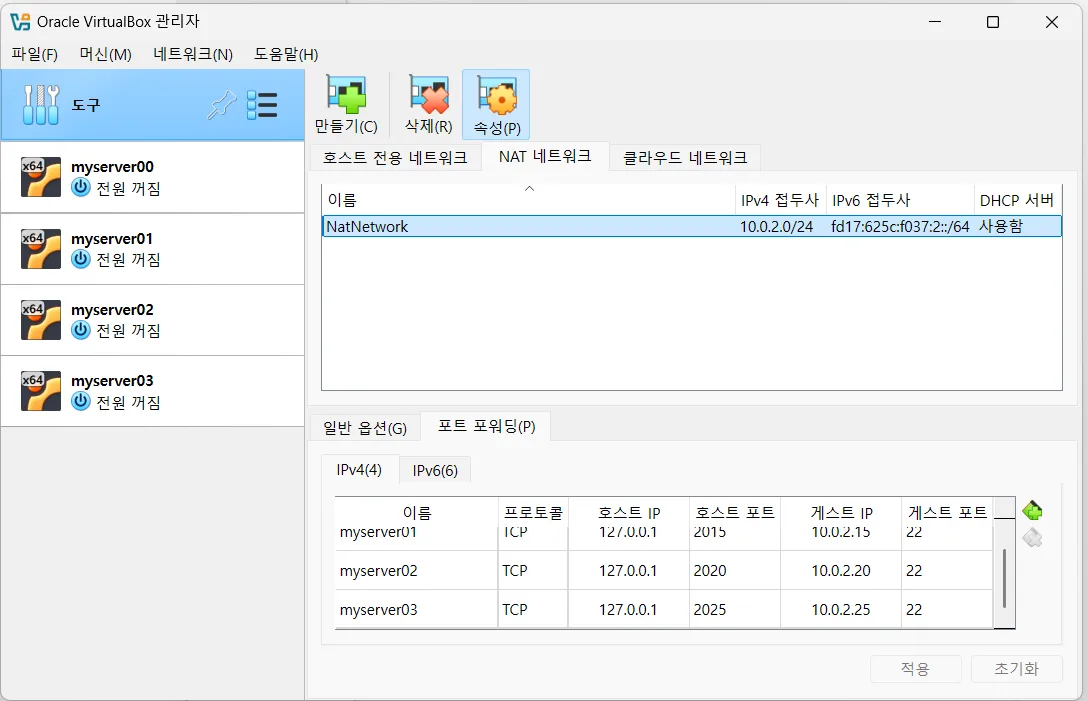Click the 적용 button

click(x=915, y=668)
